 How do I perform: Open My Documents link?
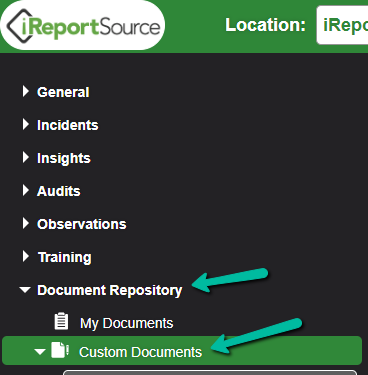tap(126, 323)
